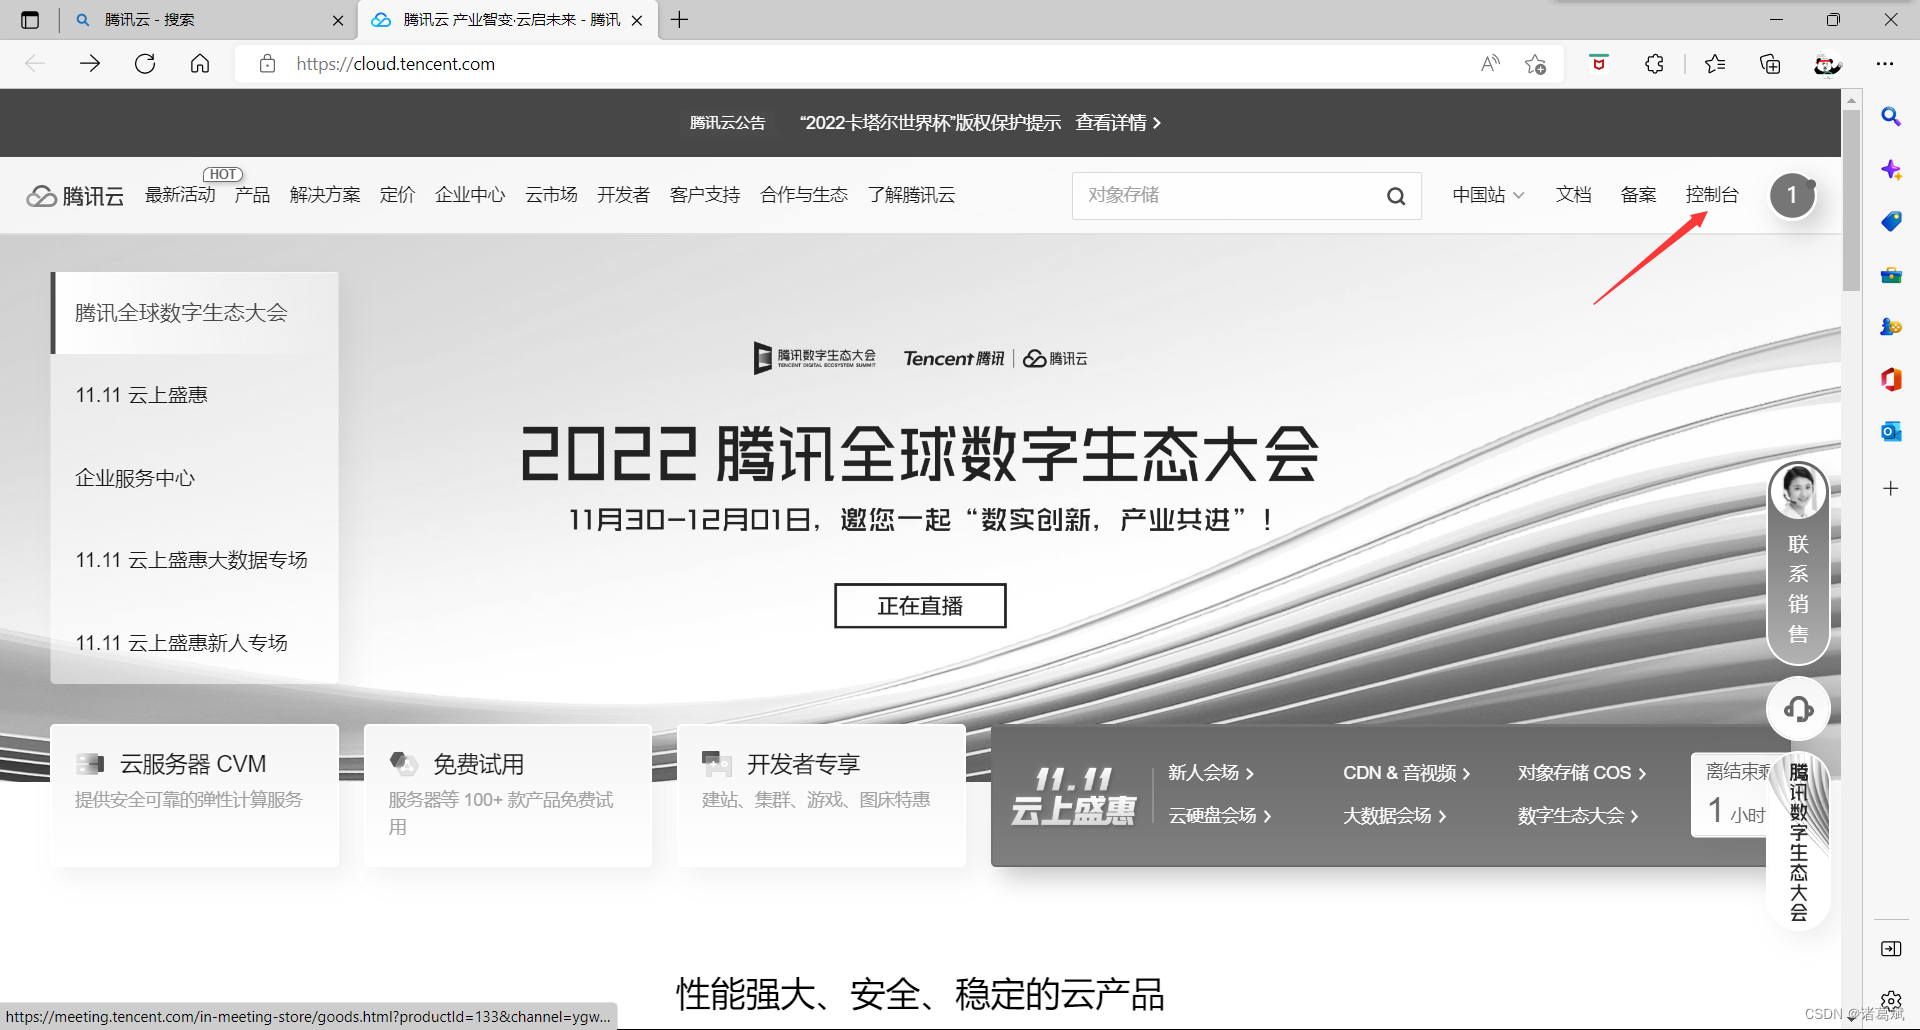Open the Collections icon
The image size is (1920, 1030).
(1770, 64)
